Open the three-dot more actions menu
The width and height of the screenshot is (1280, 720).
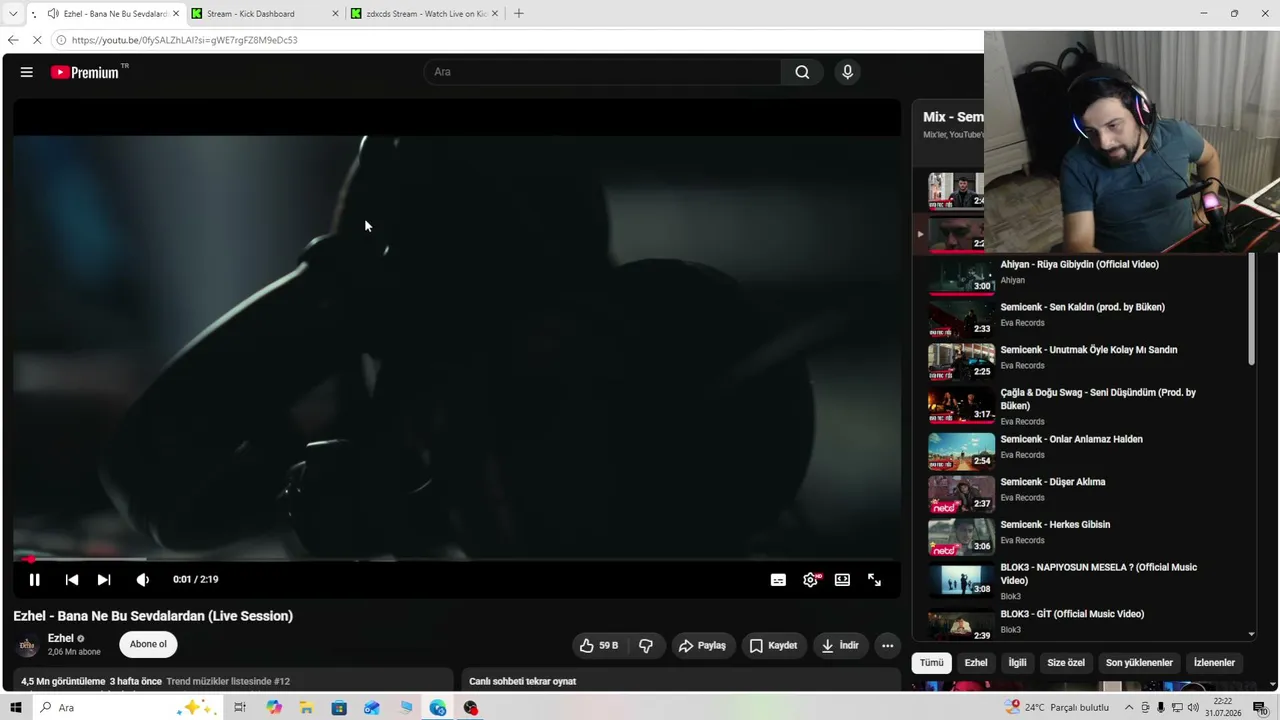pos(887,646)
